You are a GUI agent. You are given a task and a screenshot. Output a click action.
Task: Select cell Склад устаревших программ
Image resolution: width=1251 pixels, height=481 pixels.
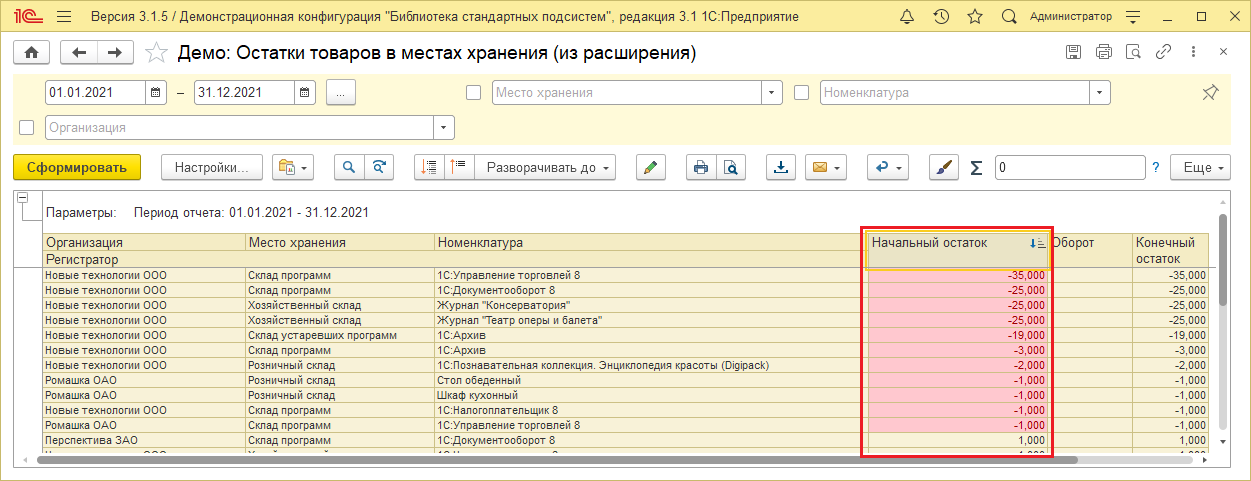coord(340,335)
